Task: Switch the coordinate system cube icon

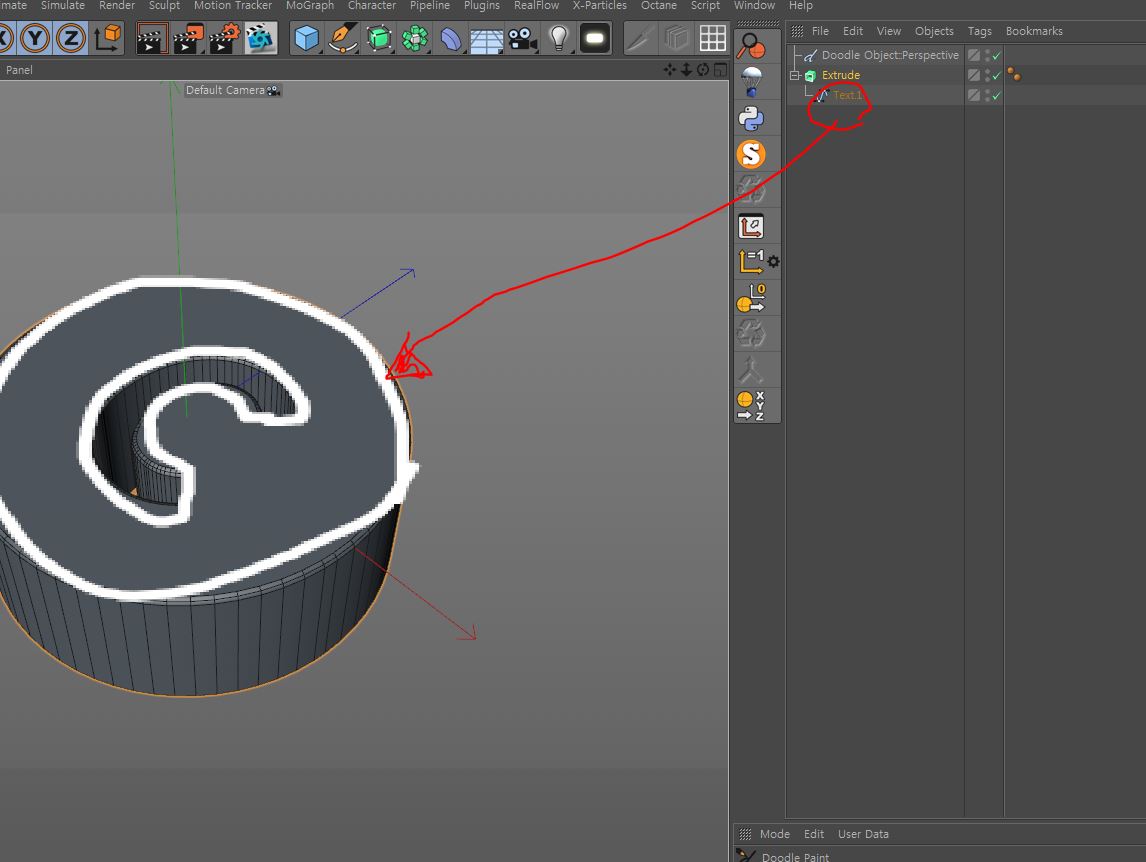Action: 107,38
